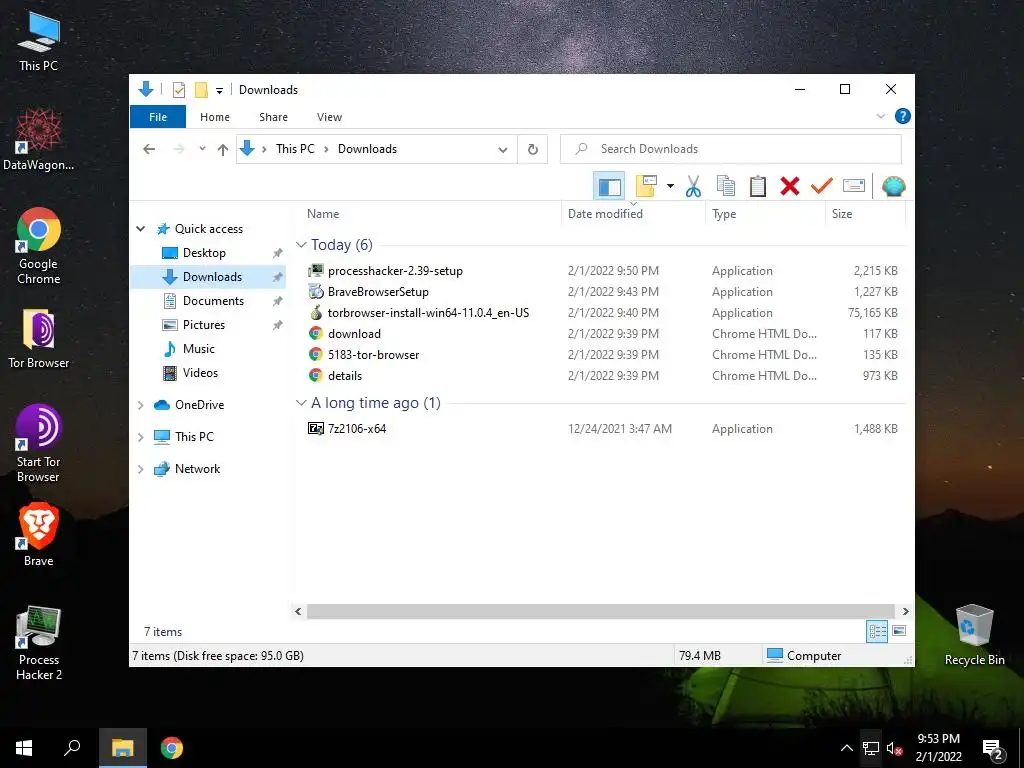Click the Copy icon in the toolbar
1024x768 pixels.
point(726,186)
